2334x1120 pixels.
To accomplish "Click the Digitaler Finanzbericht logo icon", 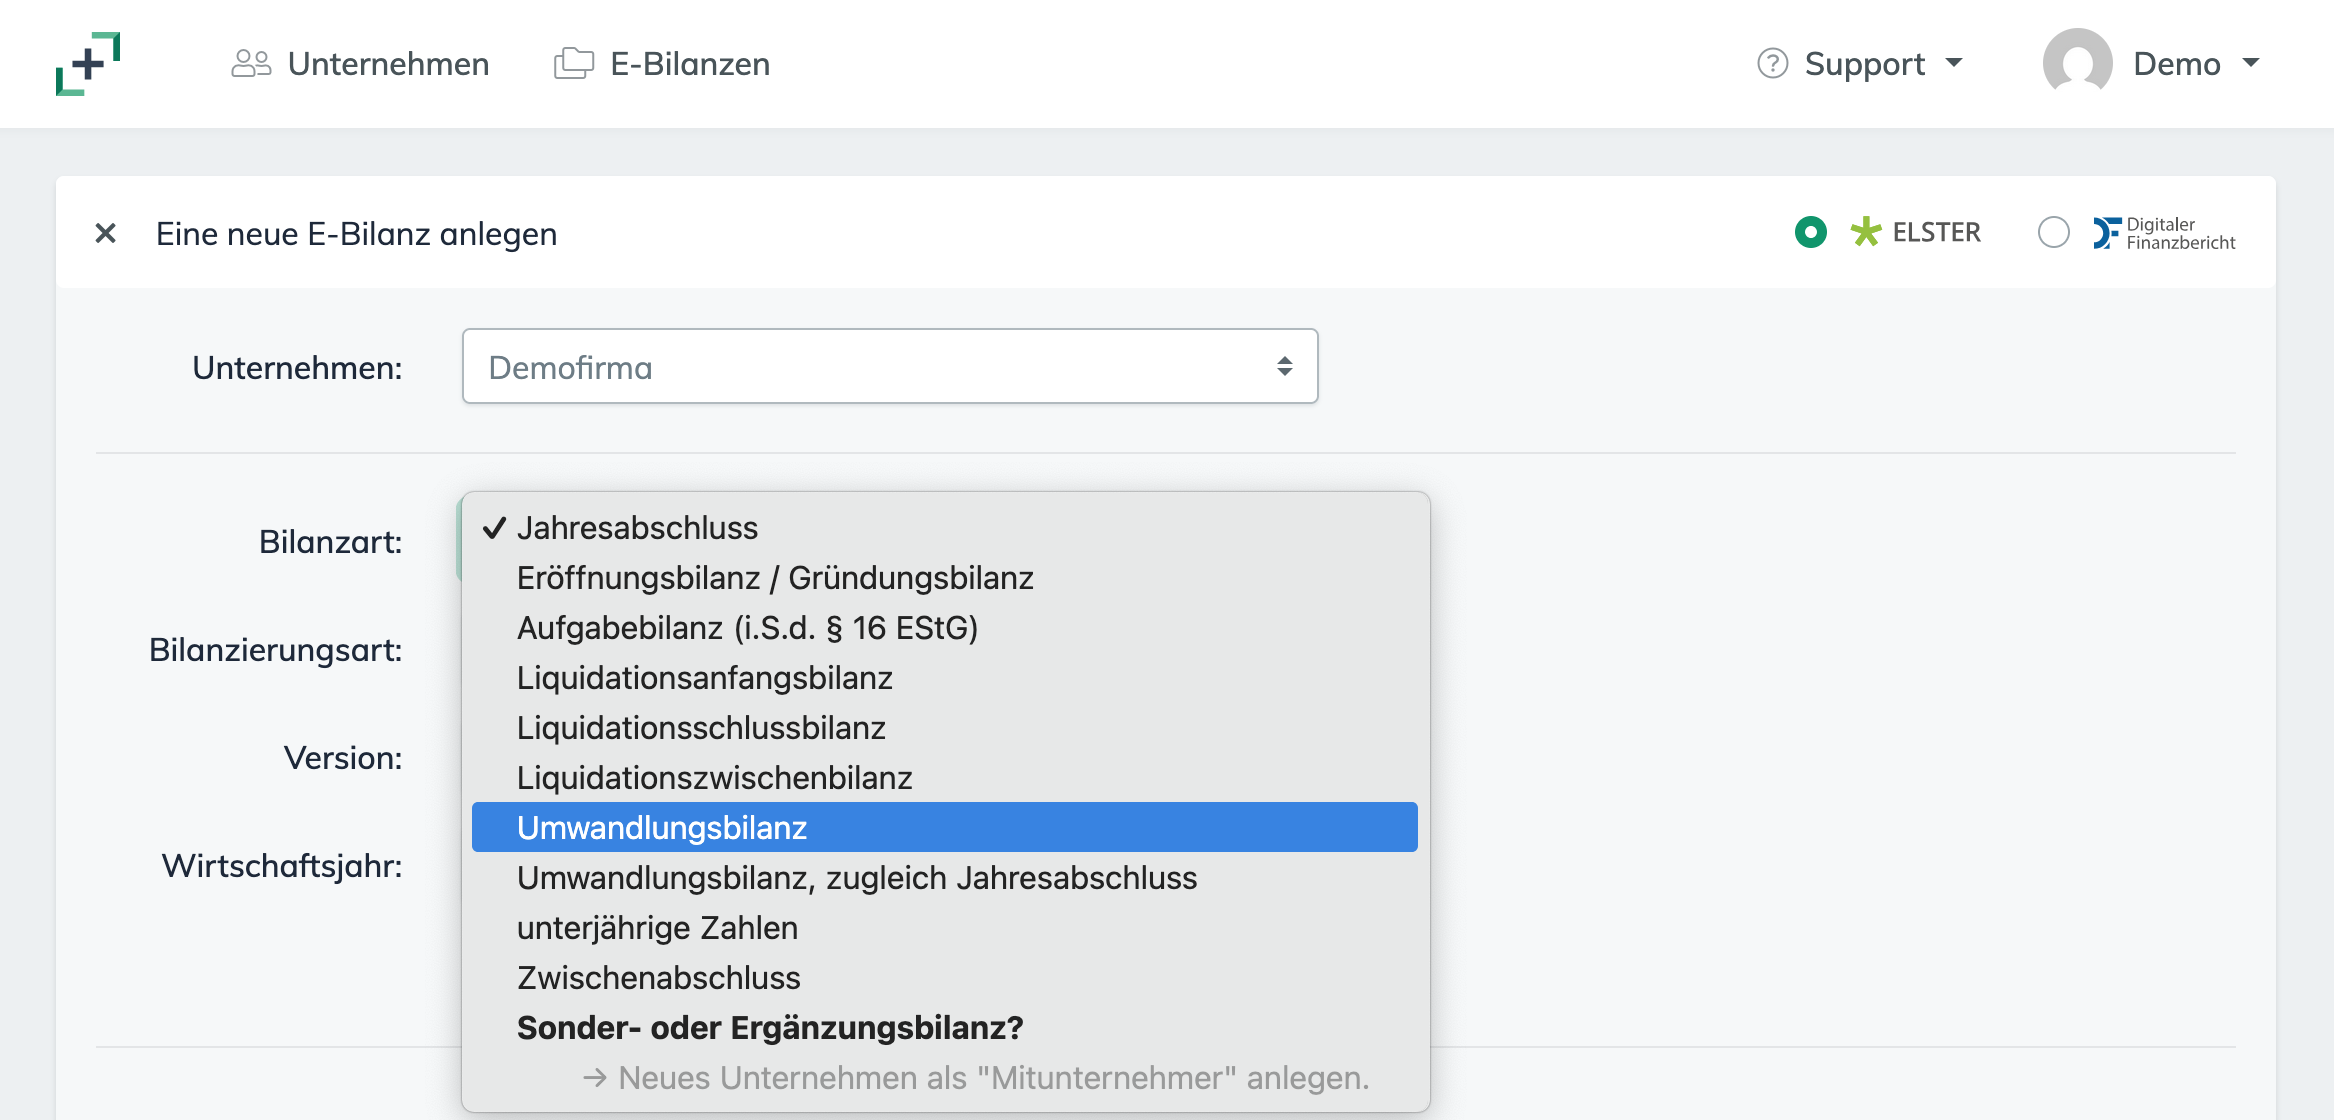I will [2108, 231].
